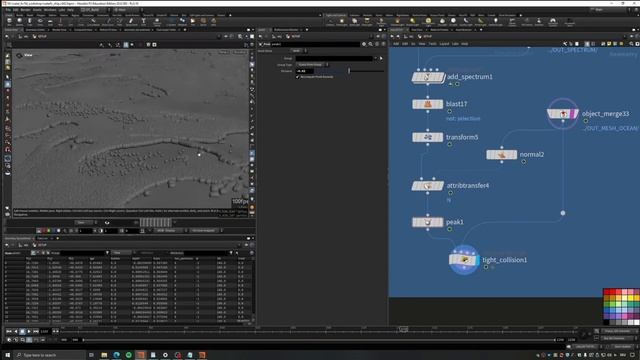Select the blast17 node
The width and height of the screenshot is (640, 360).
[427, 104]
